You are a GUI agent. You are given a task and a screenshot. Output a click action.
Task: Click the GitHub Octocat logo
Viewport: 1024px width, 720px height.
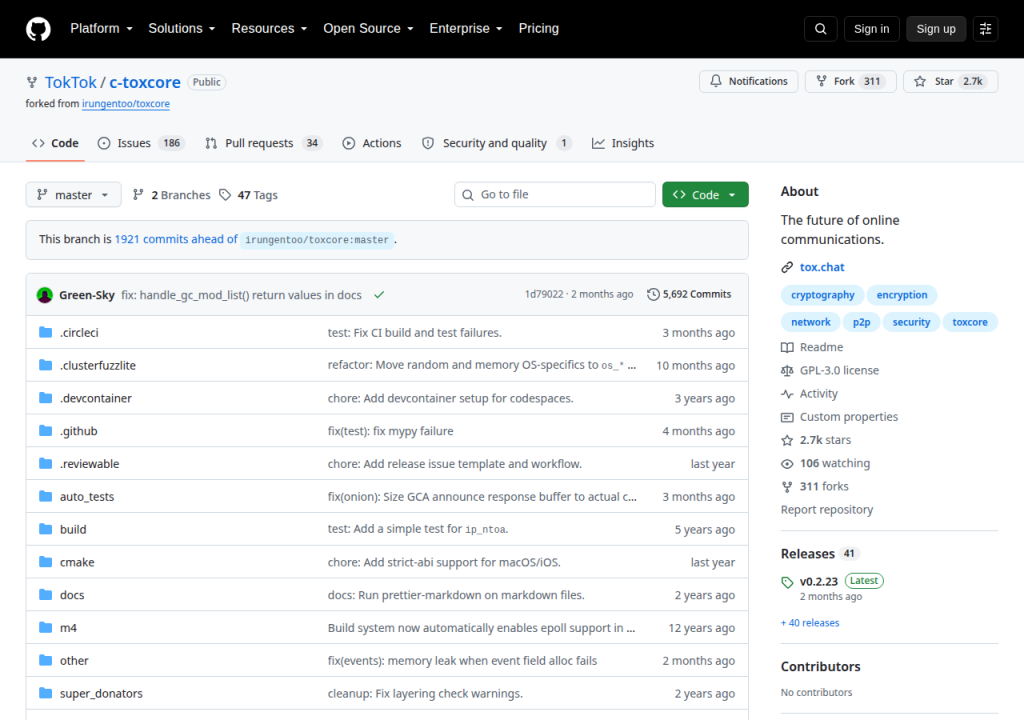(x=38, y=29)
